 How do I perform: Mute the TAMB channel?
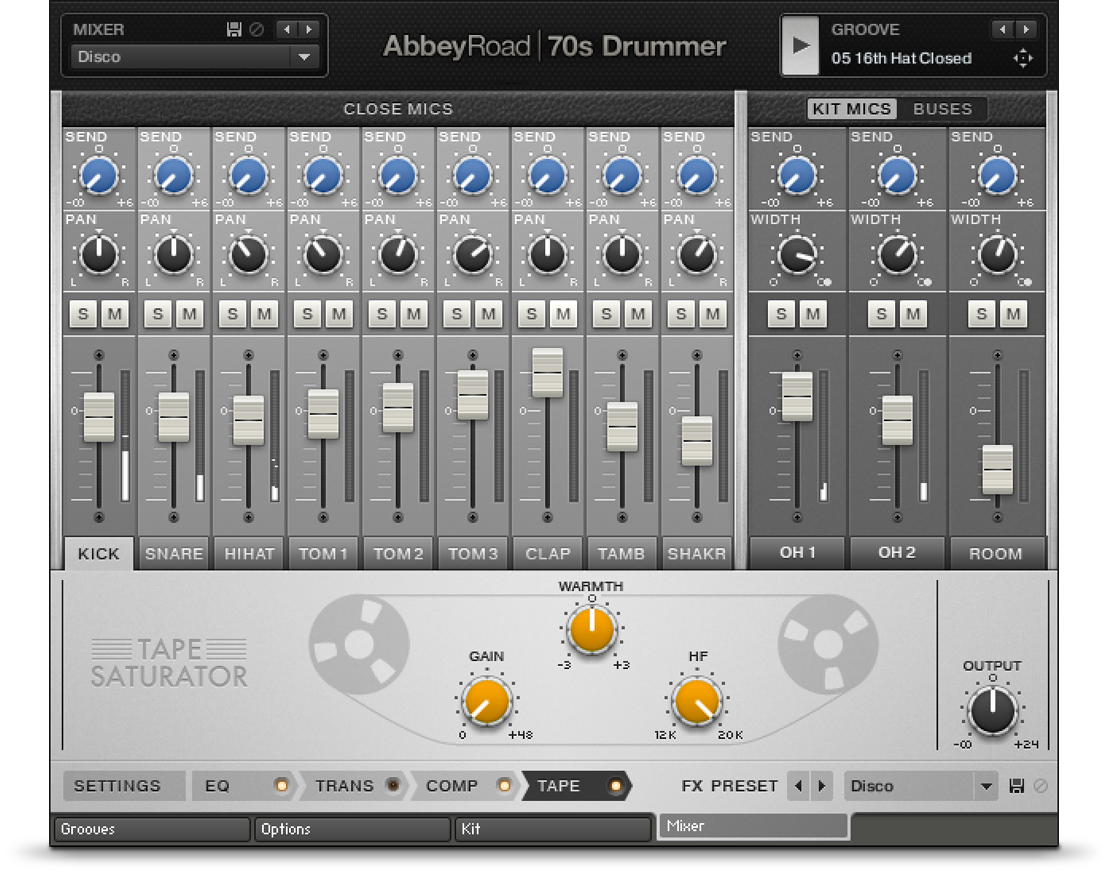coord(638,314)
